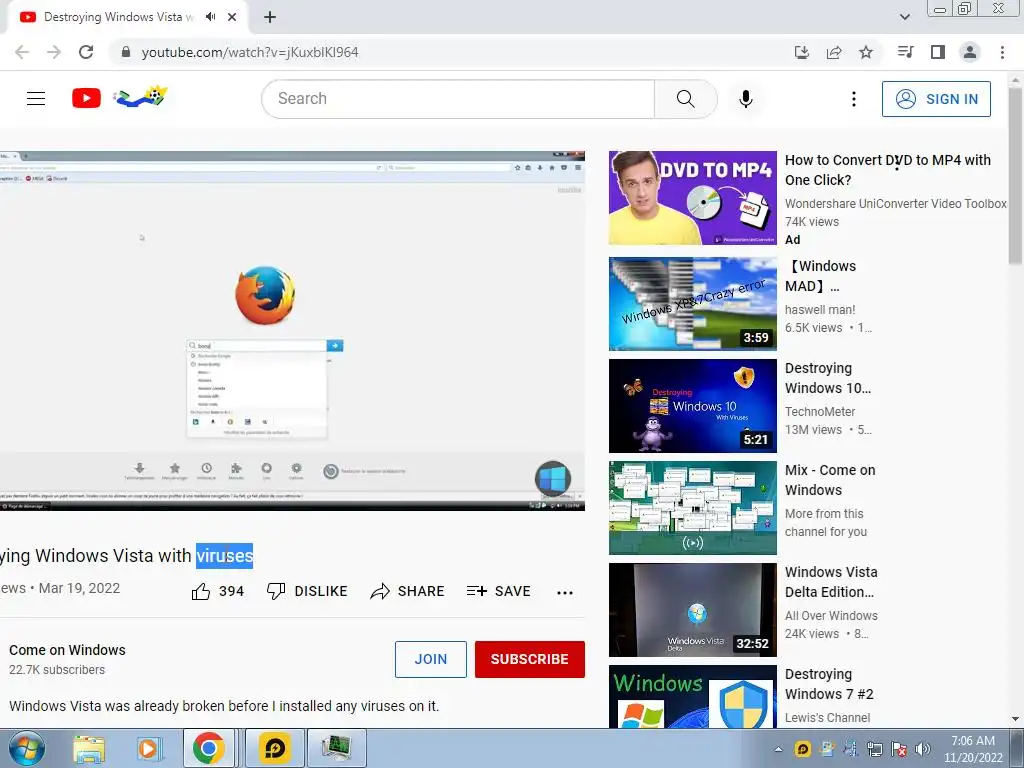The width and height of the screenshot is (1024, 768).
Task: Open Chrome media control icon
Action: pos(906,52)
